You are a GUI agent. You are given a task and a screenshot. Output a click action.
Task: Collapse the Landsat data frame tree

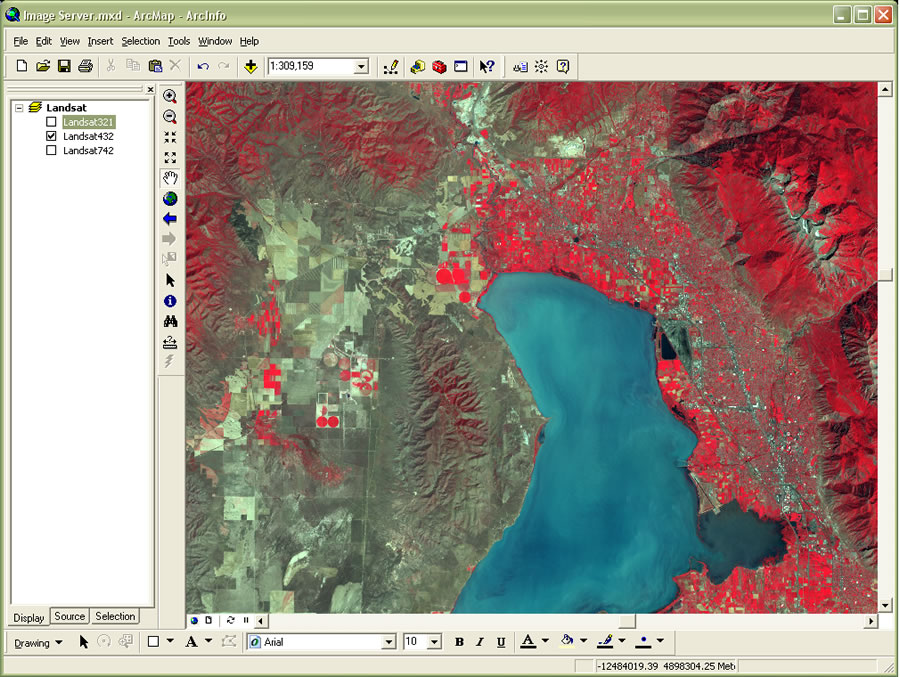coord(19,107)
